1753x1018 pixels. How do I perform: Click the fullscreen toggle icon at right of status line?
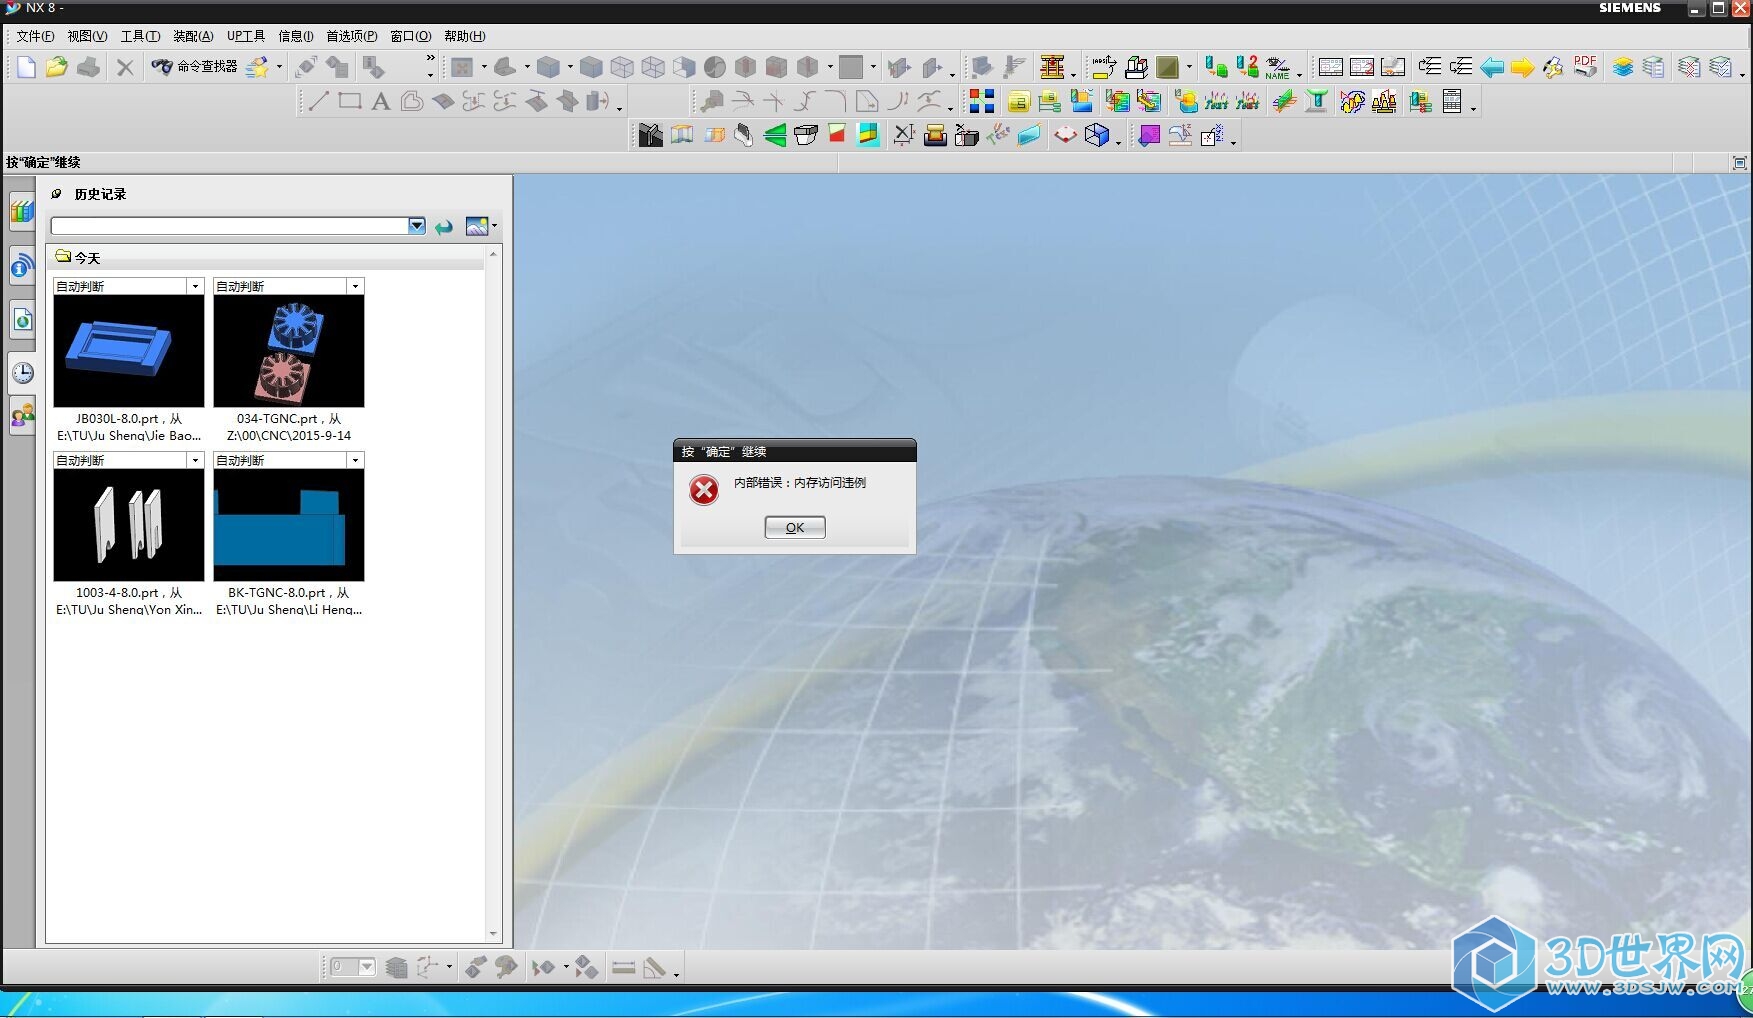(1739, 163)
